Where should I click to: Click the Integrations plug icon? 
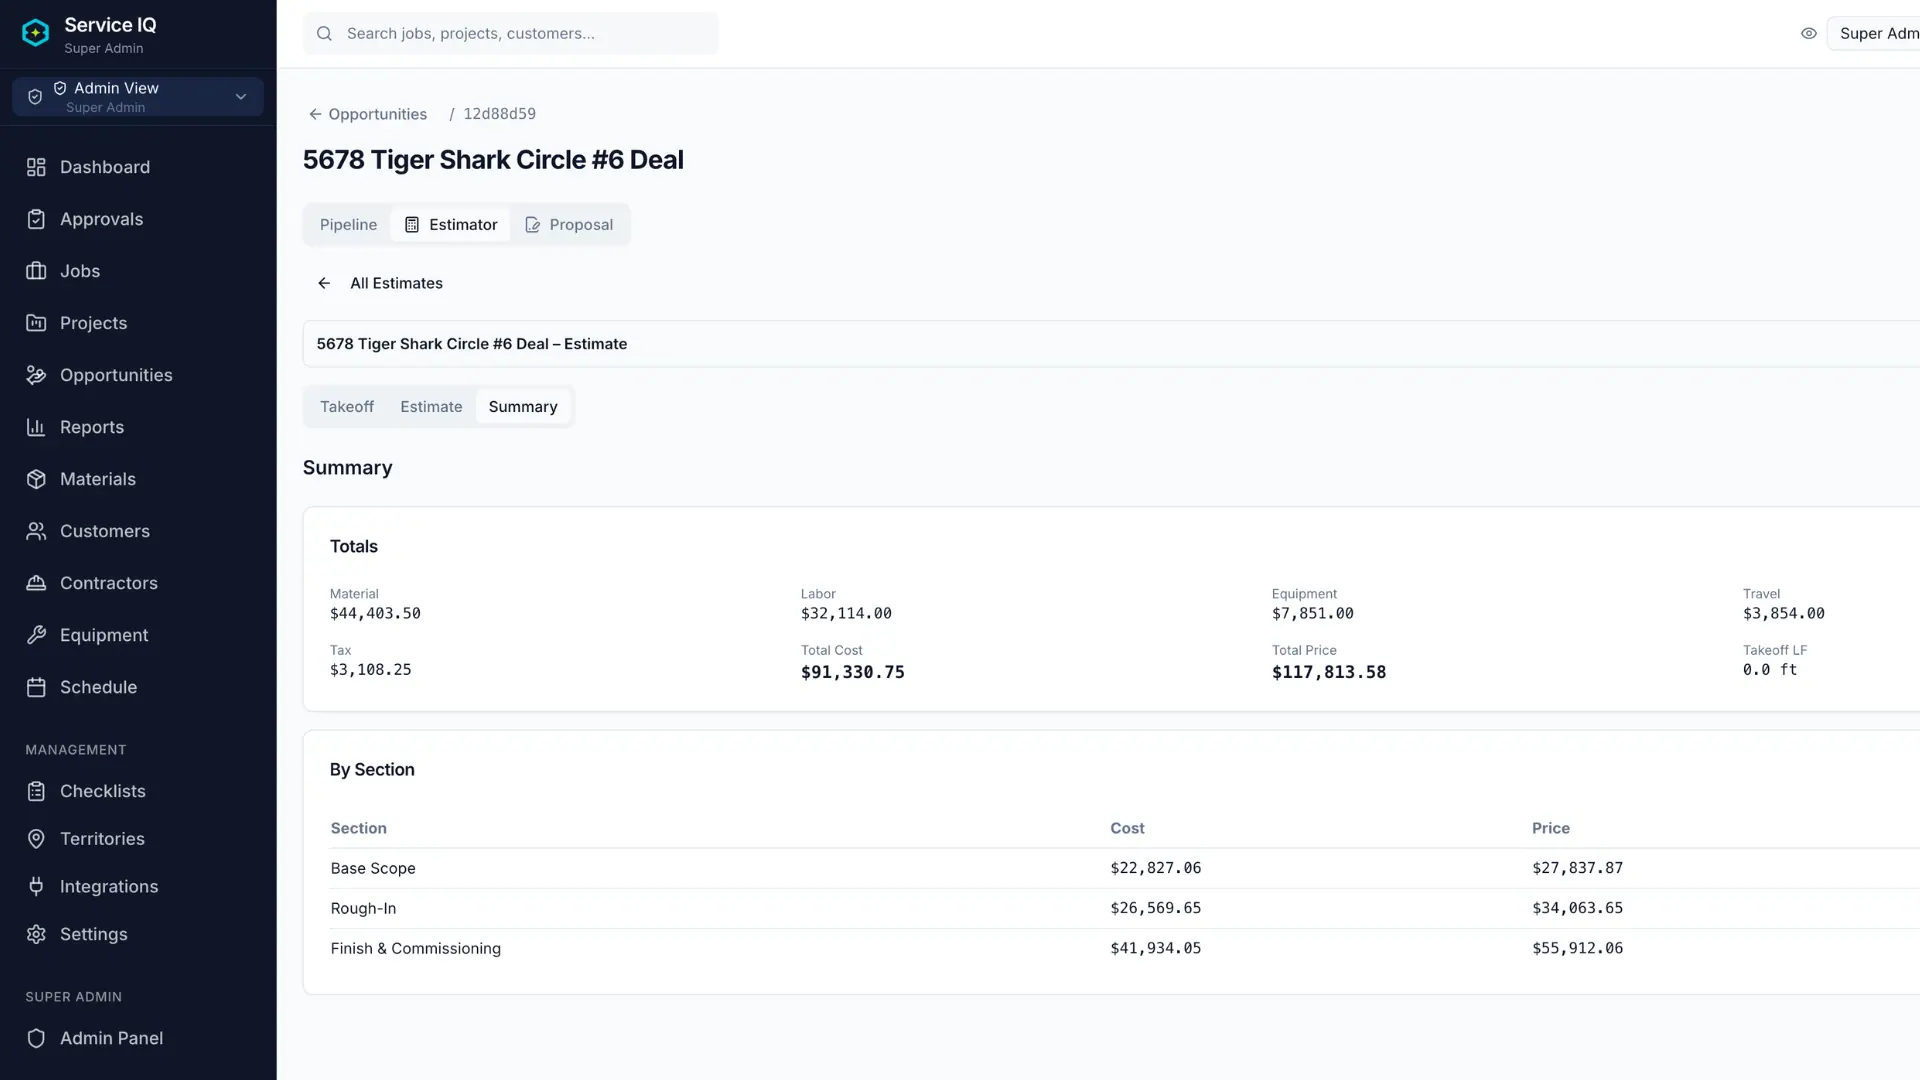tap(36, 887)
